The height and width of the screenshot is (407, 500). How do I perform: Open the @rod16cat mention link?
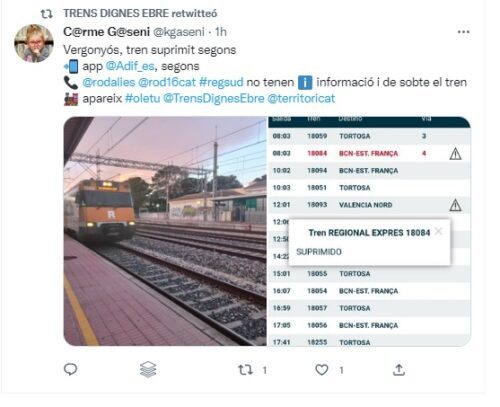tap(167, 82)
